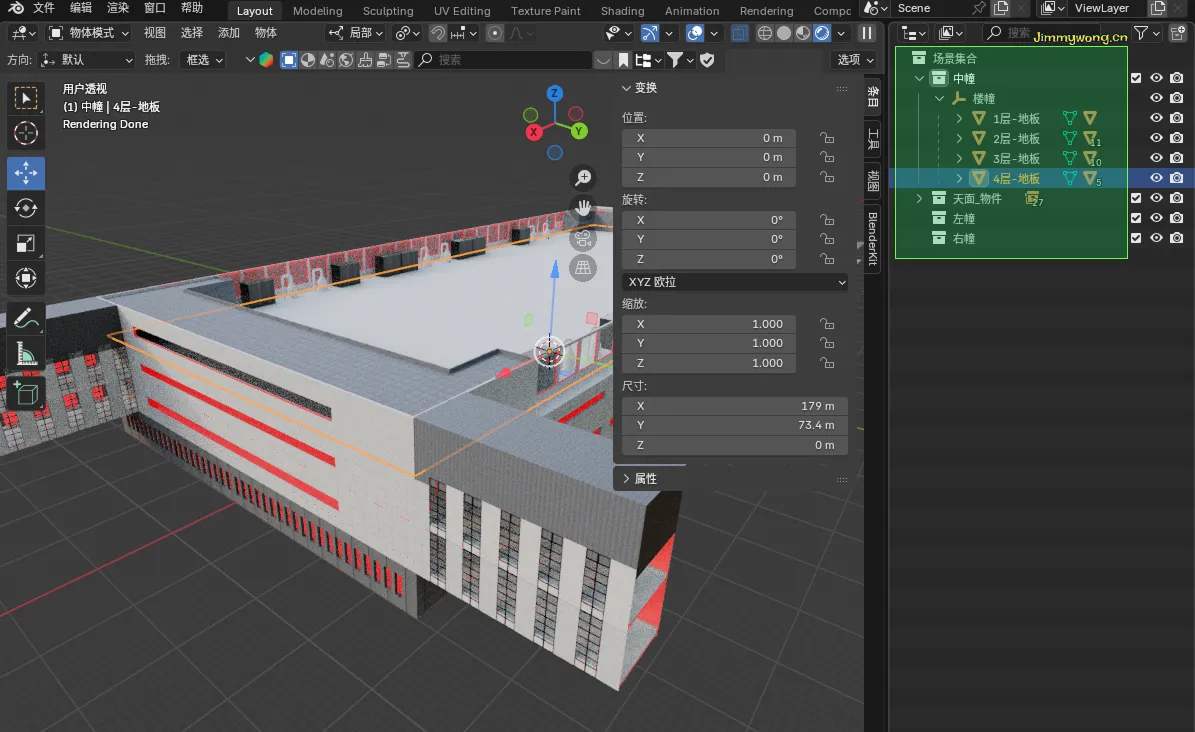Image resolution: width=1195 pixels, height=732 pixels.
Task: Click the viewport zoom magnifier icon
Action: click(x=583, y=178)
